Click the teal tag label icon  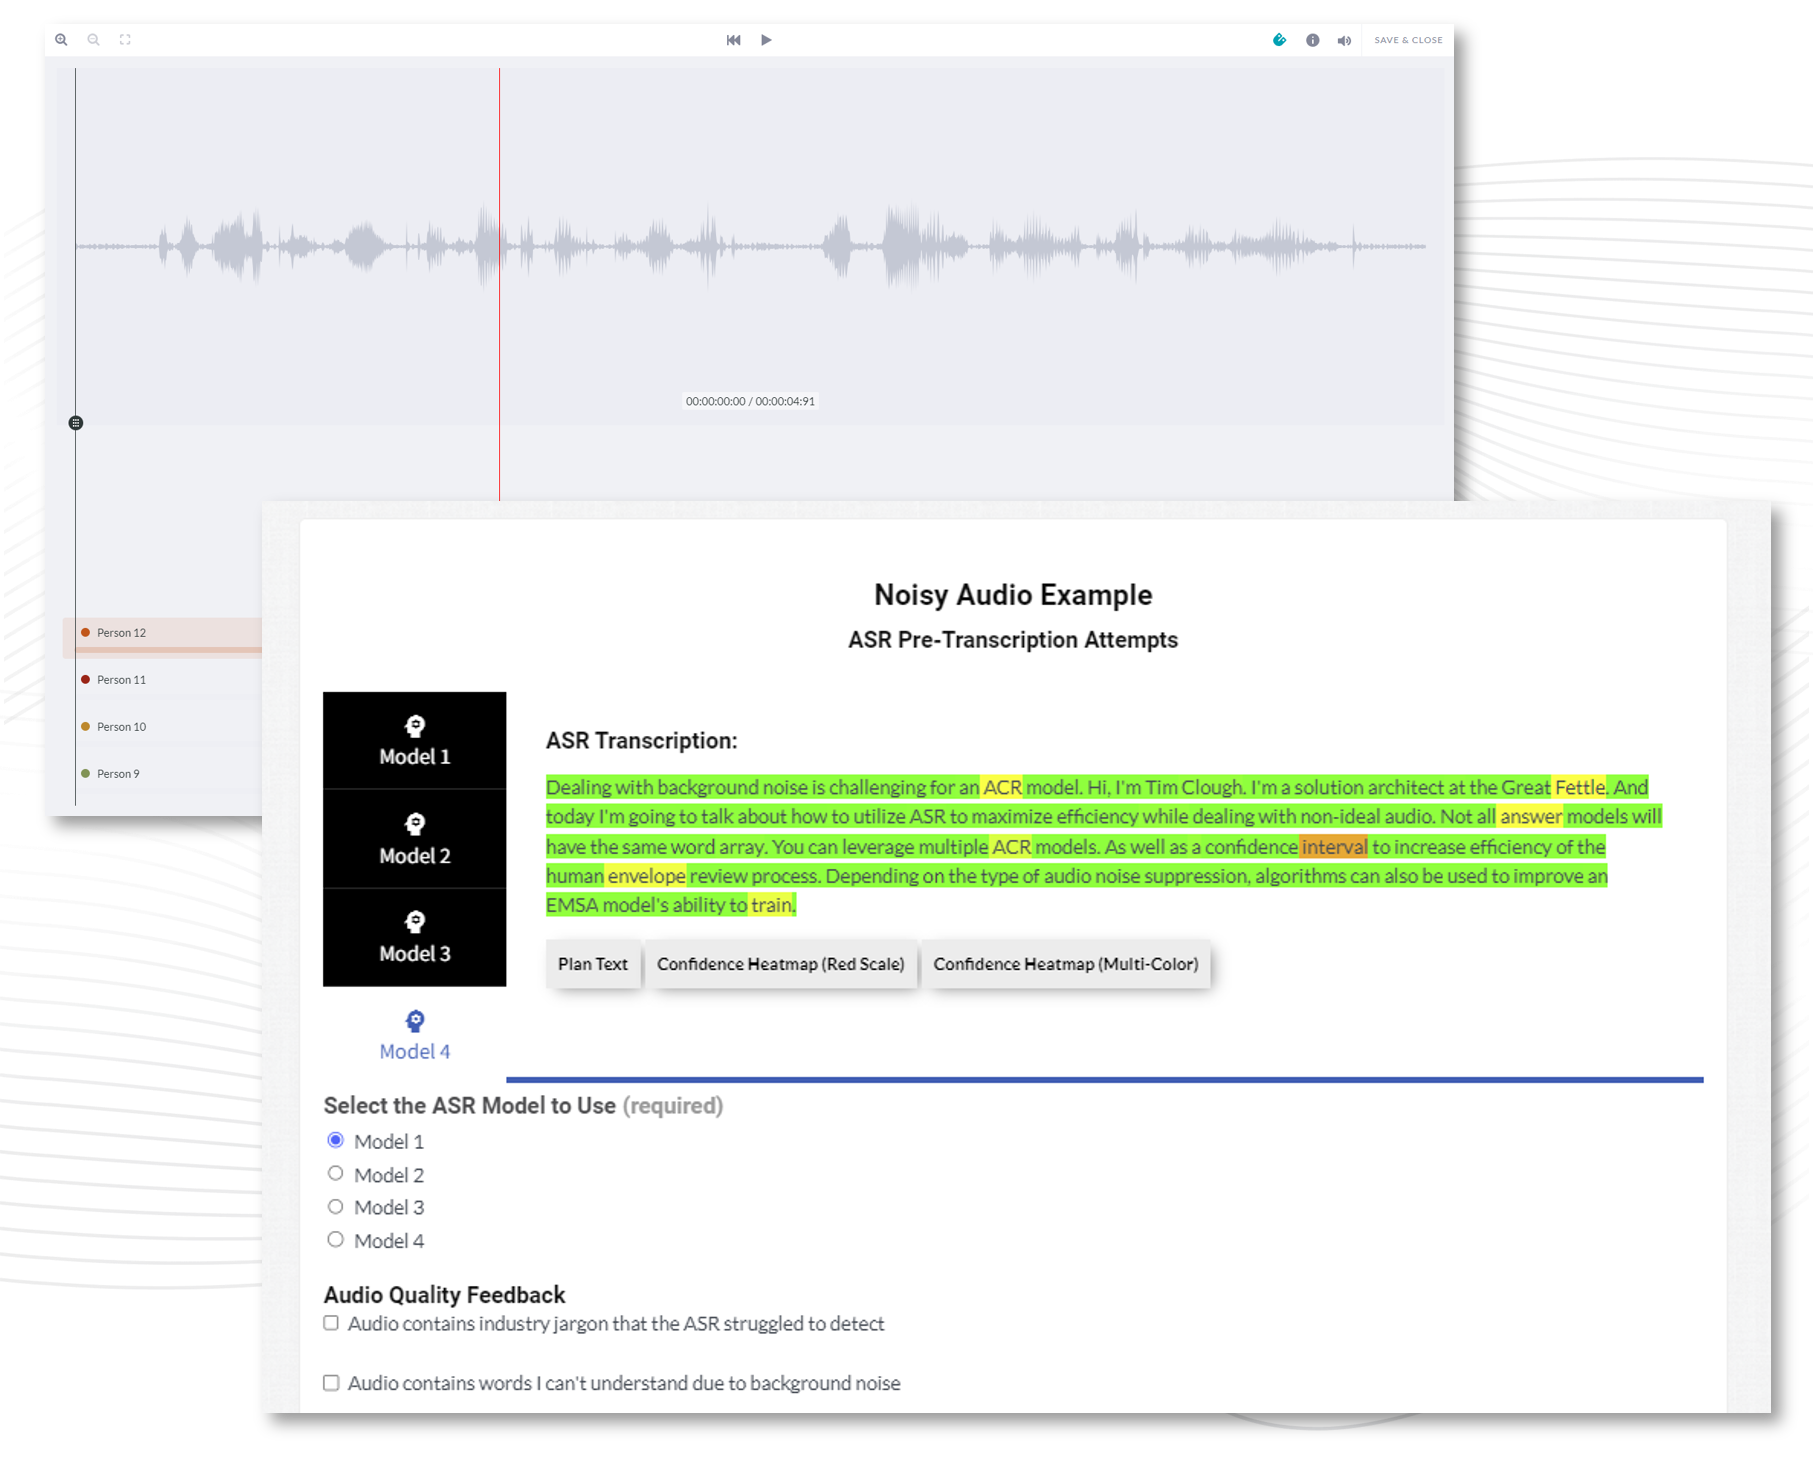click(1279, 40)
